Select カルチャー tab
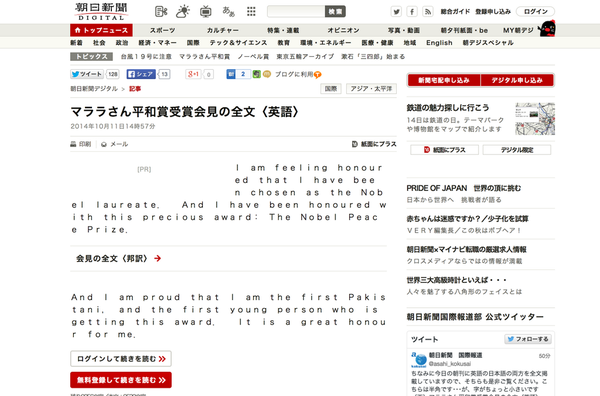Screen dimensions: 600x396 click(x=223, y=30)
